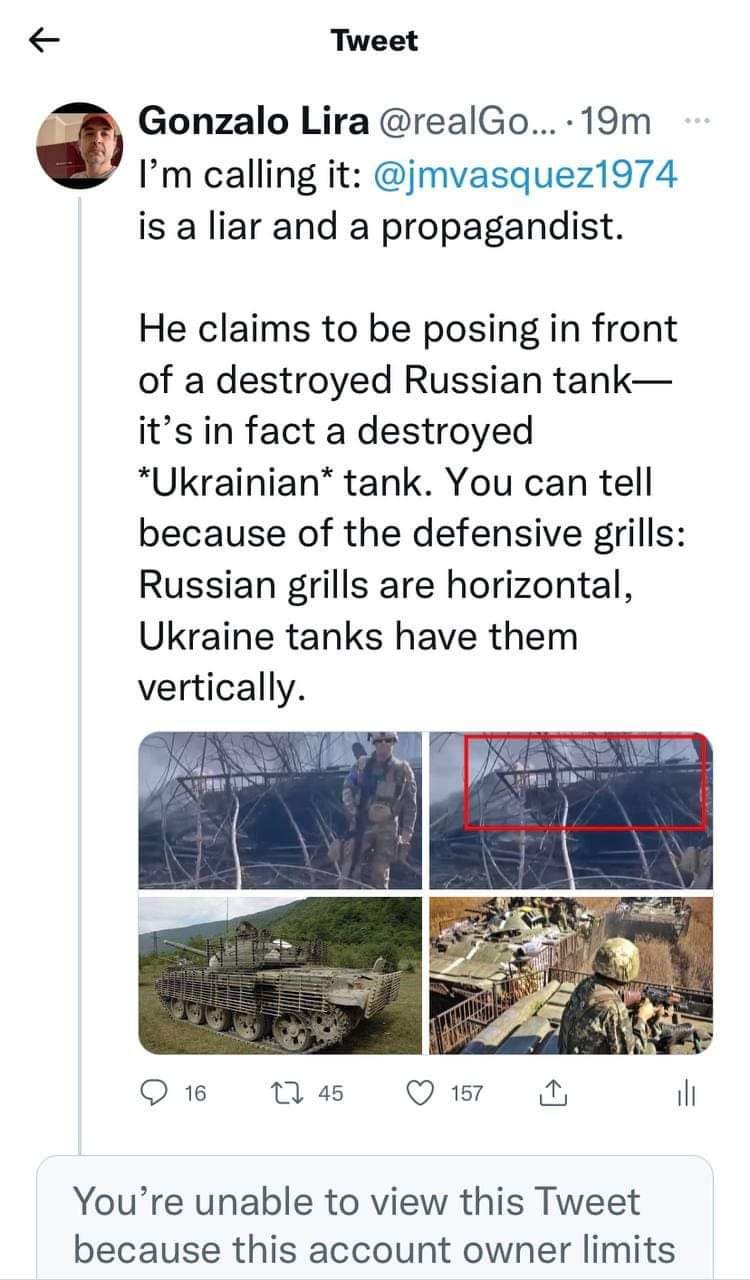View the soldier posing photo
The width and height of the screenshot is (750, 1280).
[x=281, y=810]
